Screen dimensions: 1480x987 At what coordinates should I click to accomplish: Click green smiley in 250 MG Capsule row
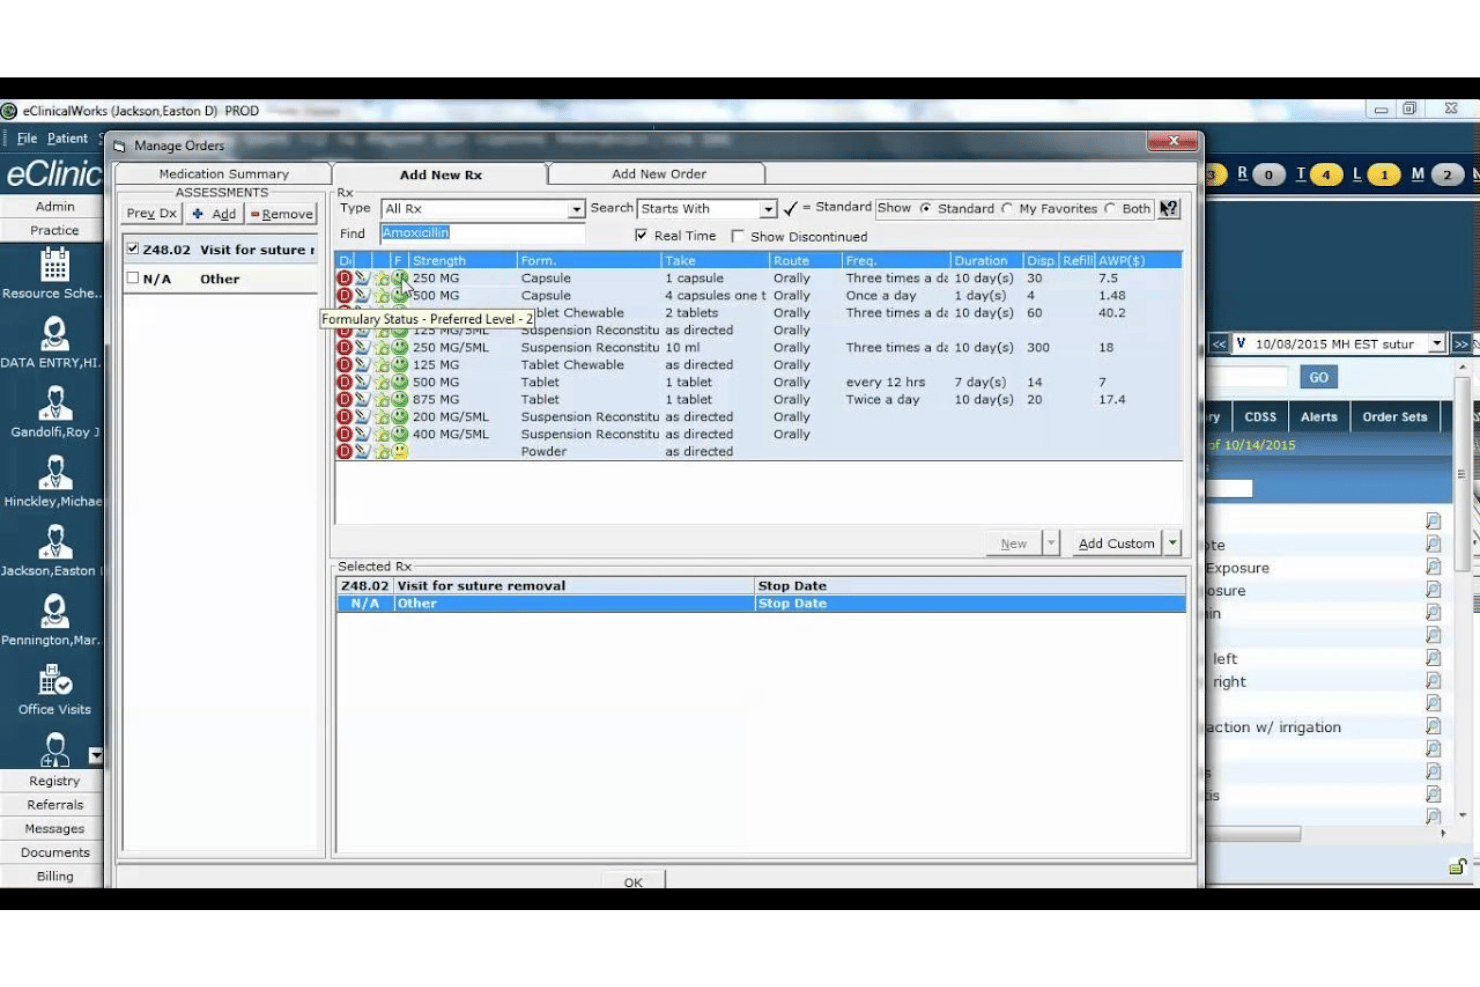tap(400, 278)
